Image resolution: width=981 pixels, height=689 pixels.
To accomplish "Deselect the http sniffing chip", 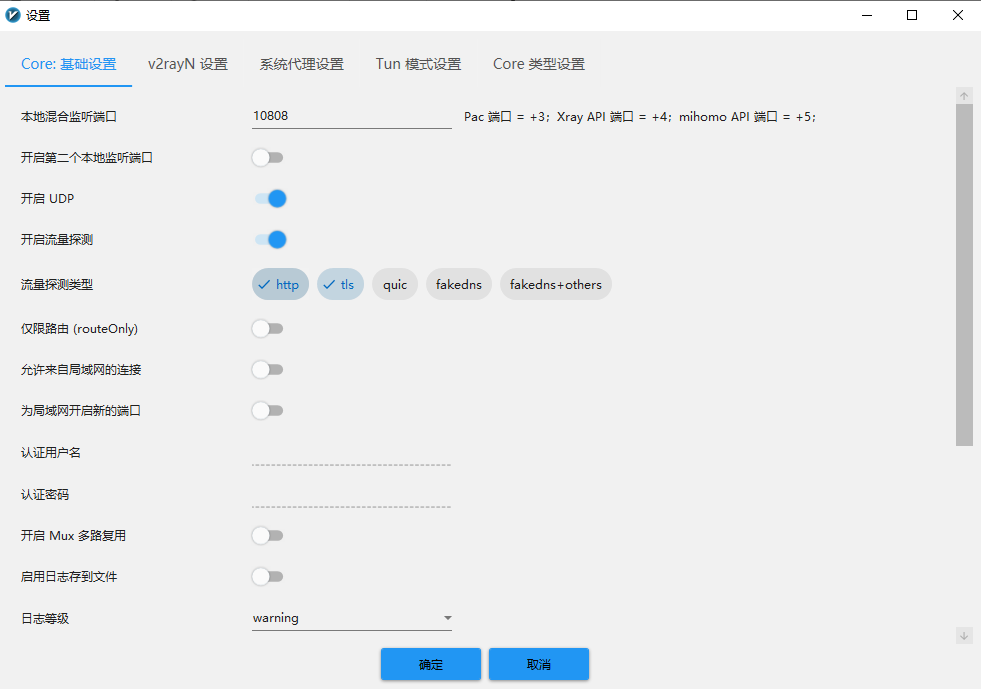I will pos(280,284).
